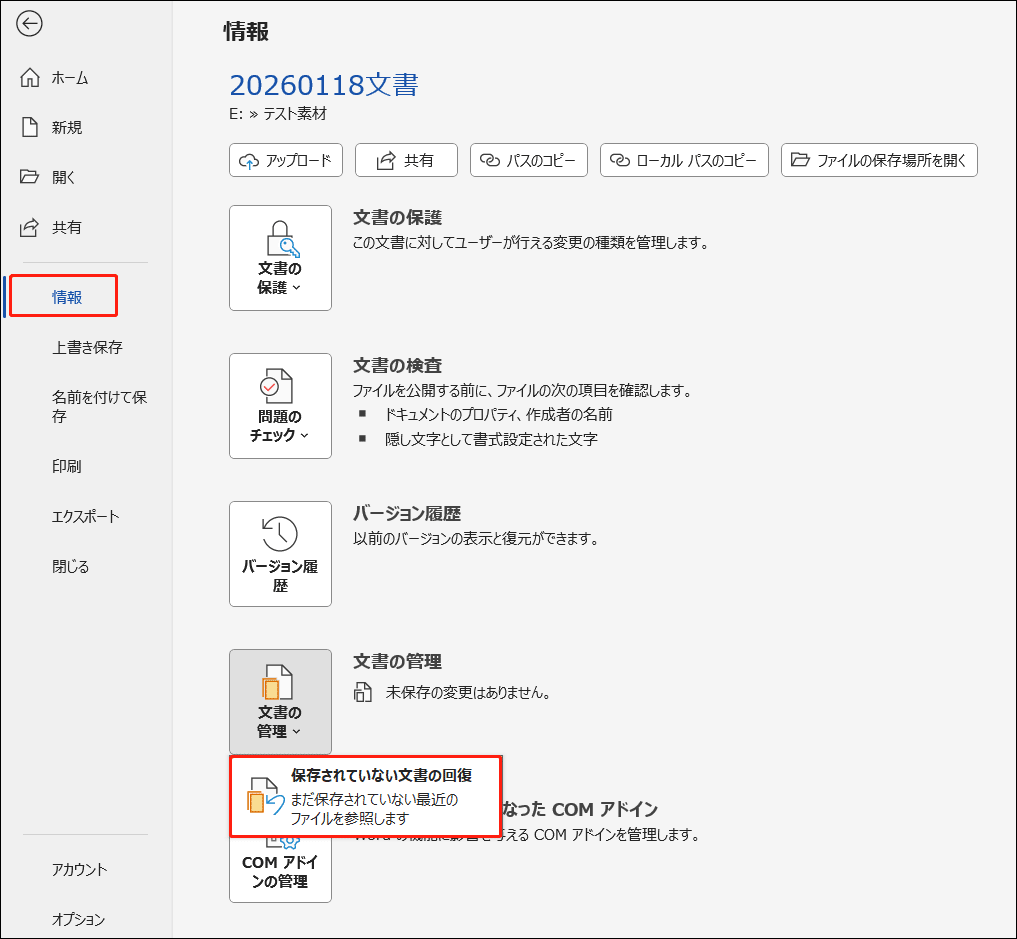Open COM アドインの管理 icon
This screenshot has height=939, width=1017.
(280, 868)
